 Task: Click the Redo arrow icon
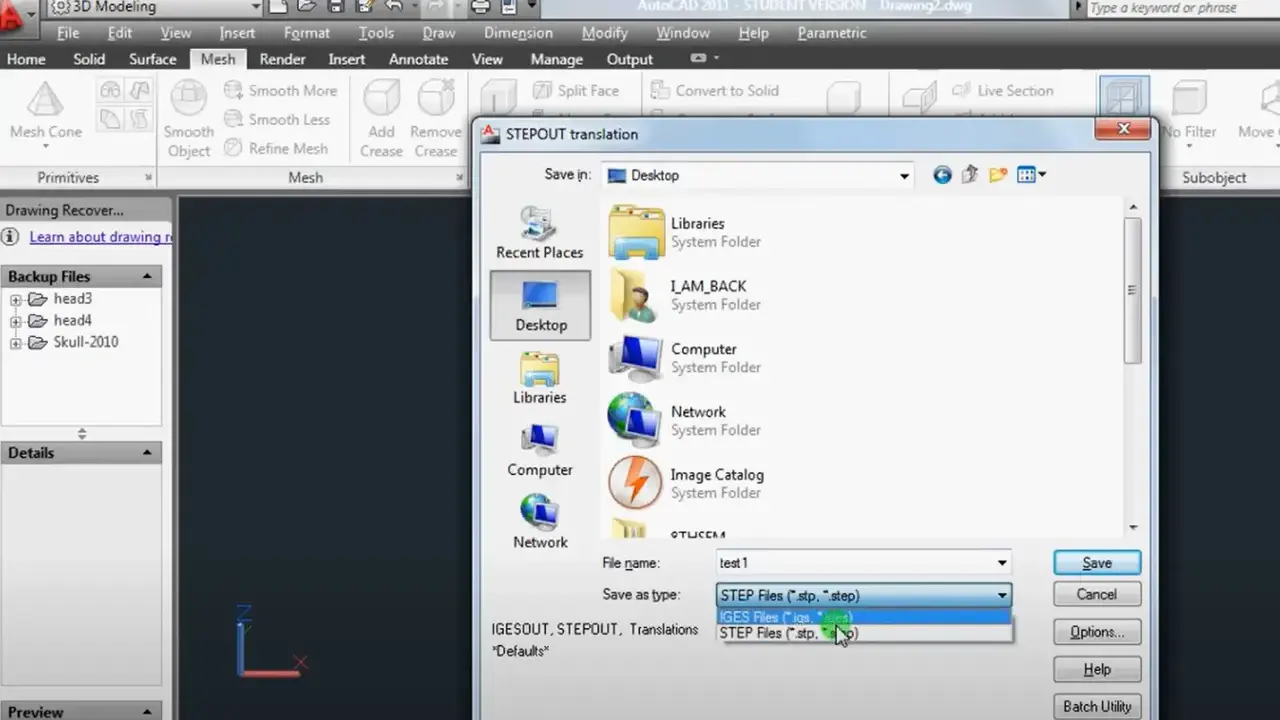435,7
